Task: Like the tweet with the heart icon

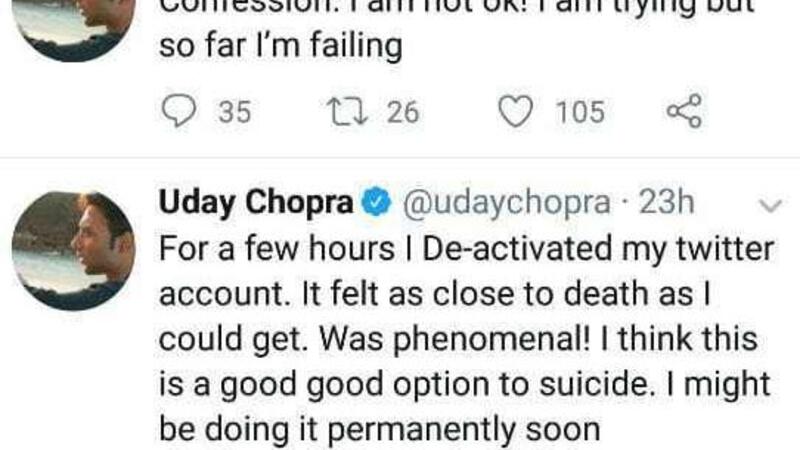Action: [516, 111]
